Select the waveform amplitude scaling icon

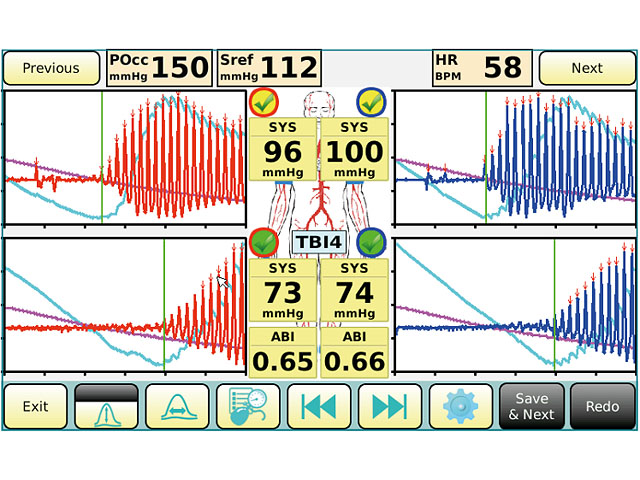tap(107, 406)
